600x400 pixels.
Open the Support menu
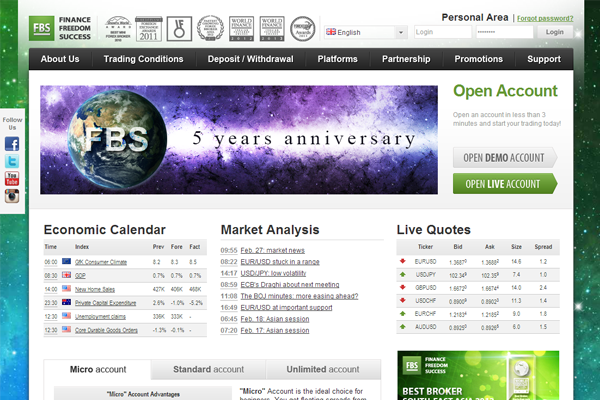pos(544,59)
